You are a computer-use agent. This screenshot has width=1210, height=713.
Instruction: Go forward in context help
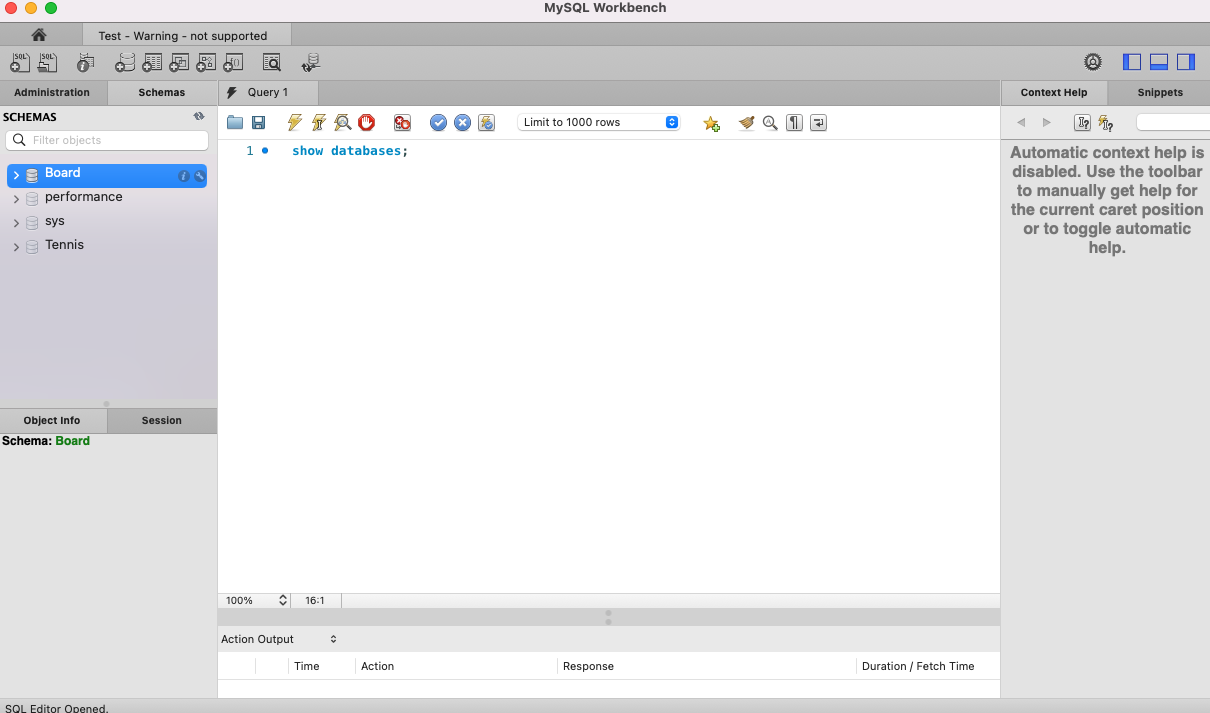tap(1047, 123)
